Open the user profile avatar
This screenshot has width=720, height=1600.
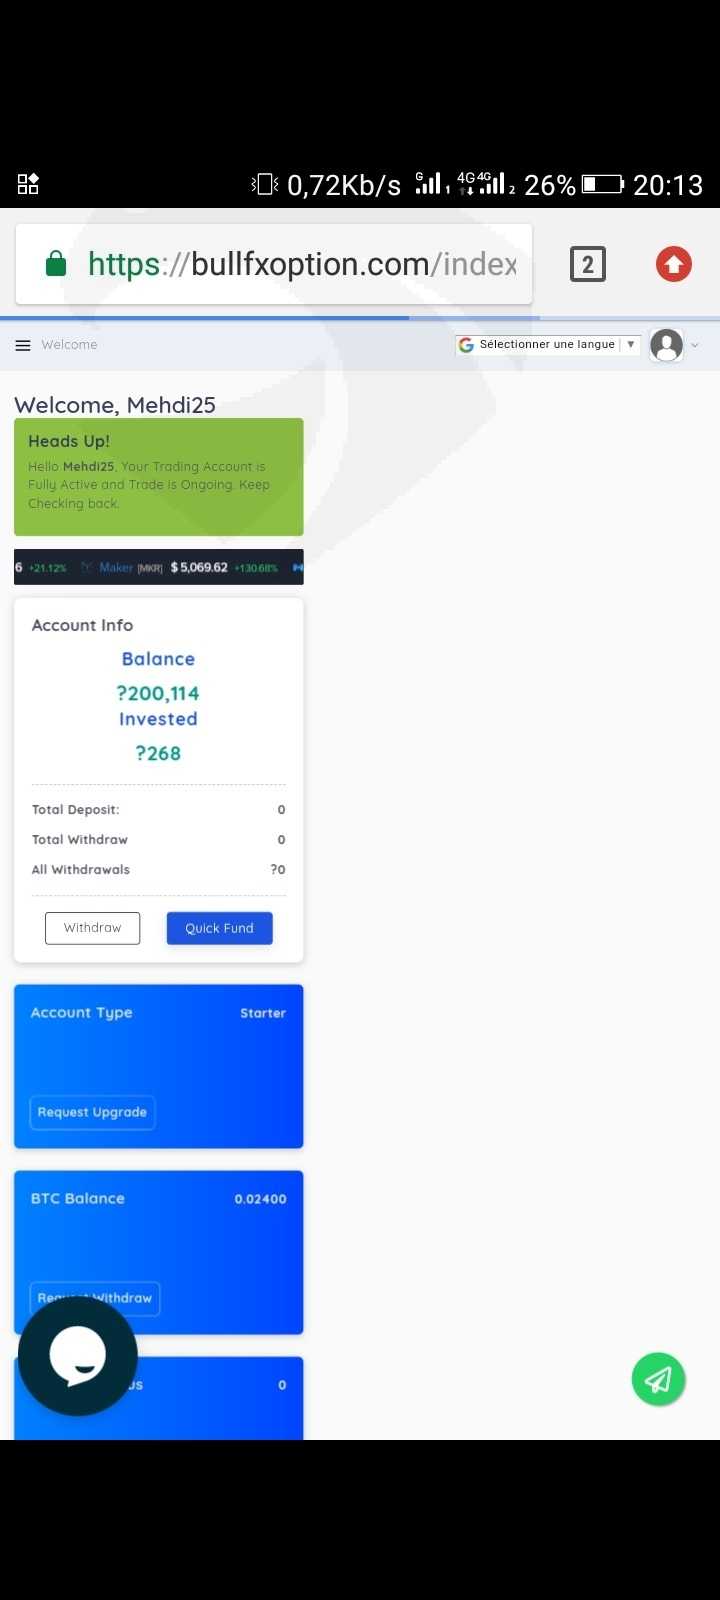tap(666, 345)
